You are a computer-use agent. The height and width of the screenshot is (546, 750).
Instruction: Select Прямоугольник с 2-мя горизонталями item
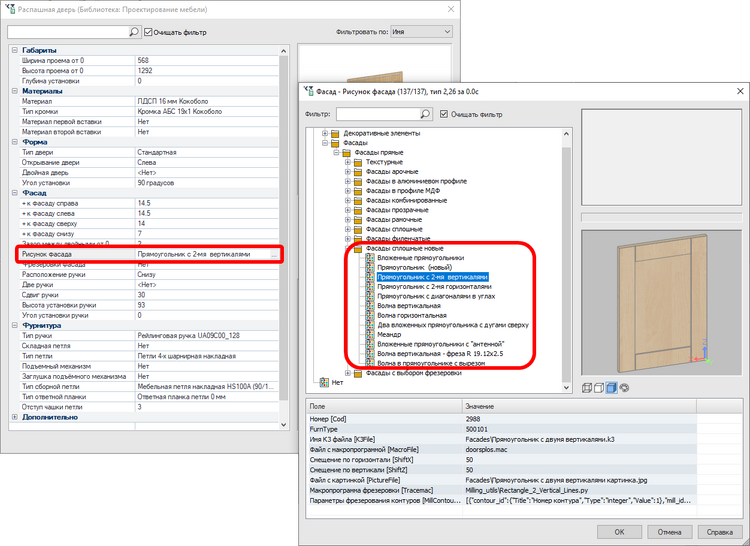click(434, 286)
